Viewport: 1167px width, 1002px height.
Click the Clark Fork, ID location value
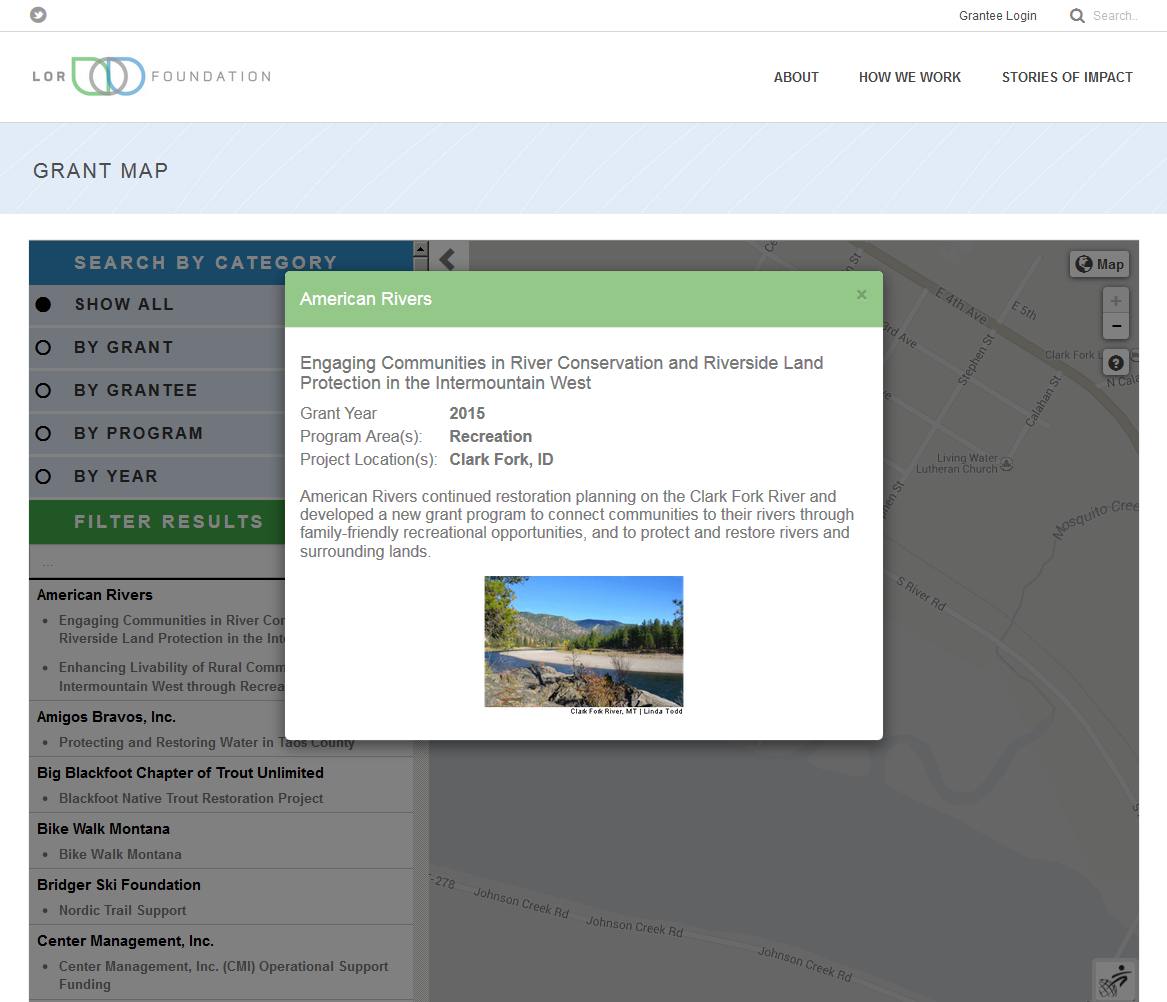[501, 459]
